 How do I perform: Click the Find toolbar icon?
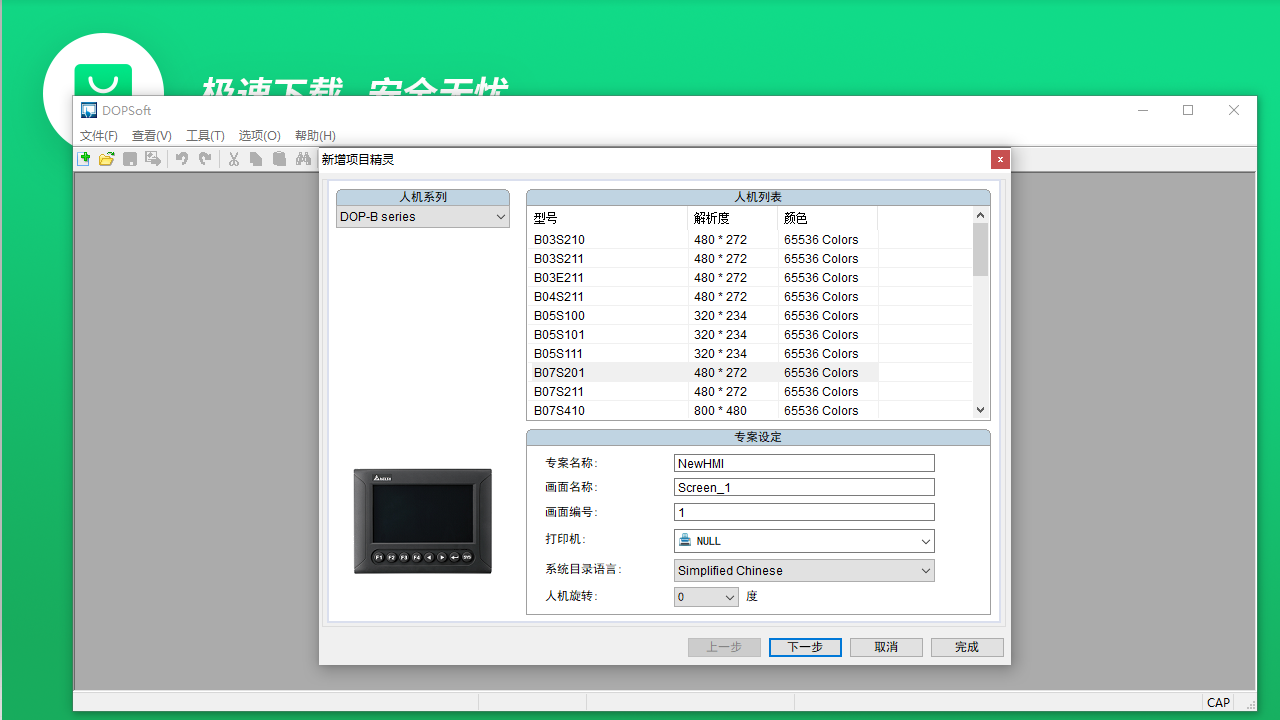click(x=303, y=158)
